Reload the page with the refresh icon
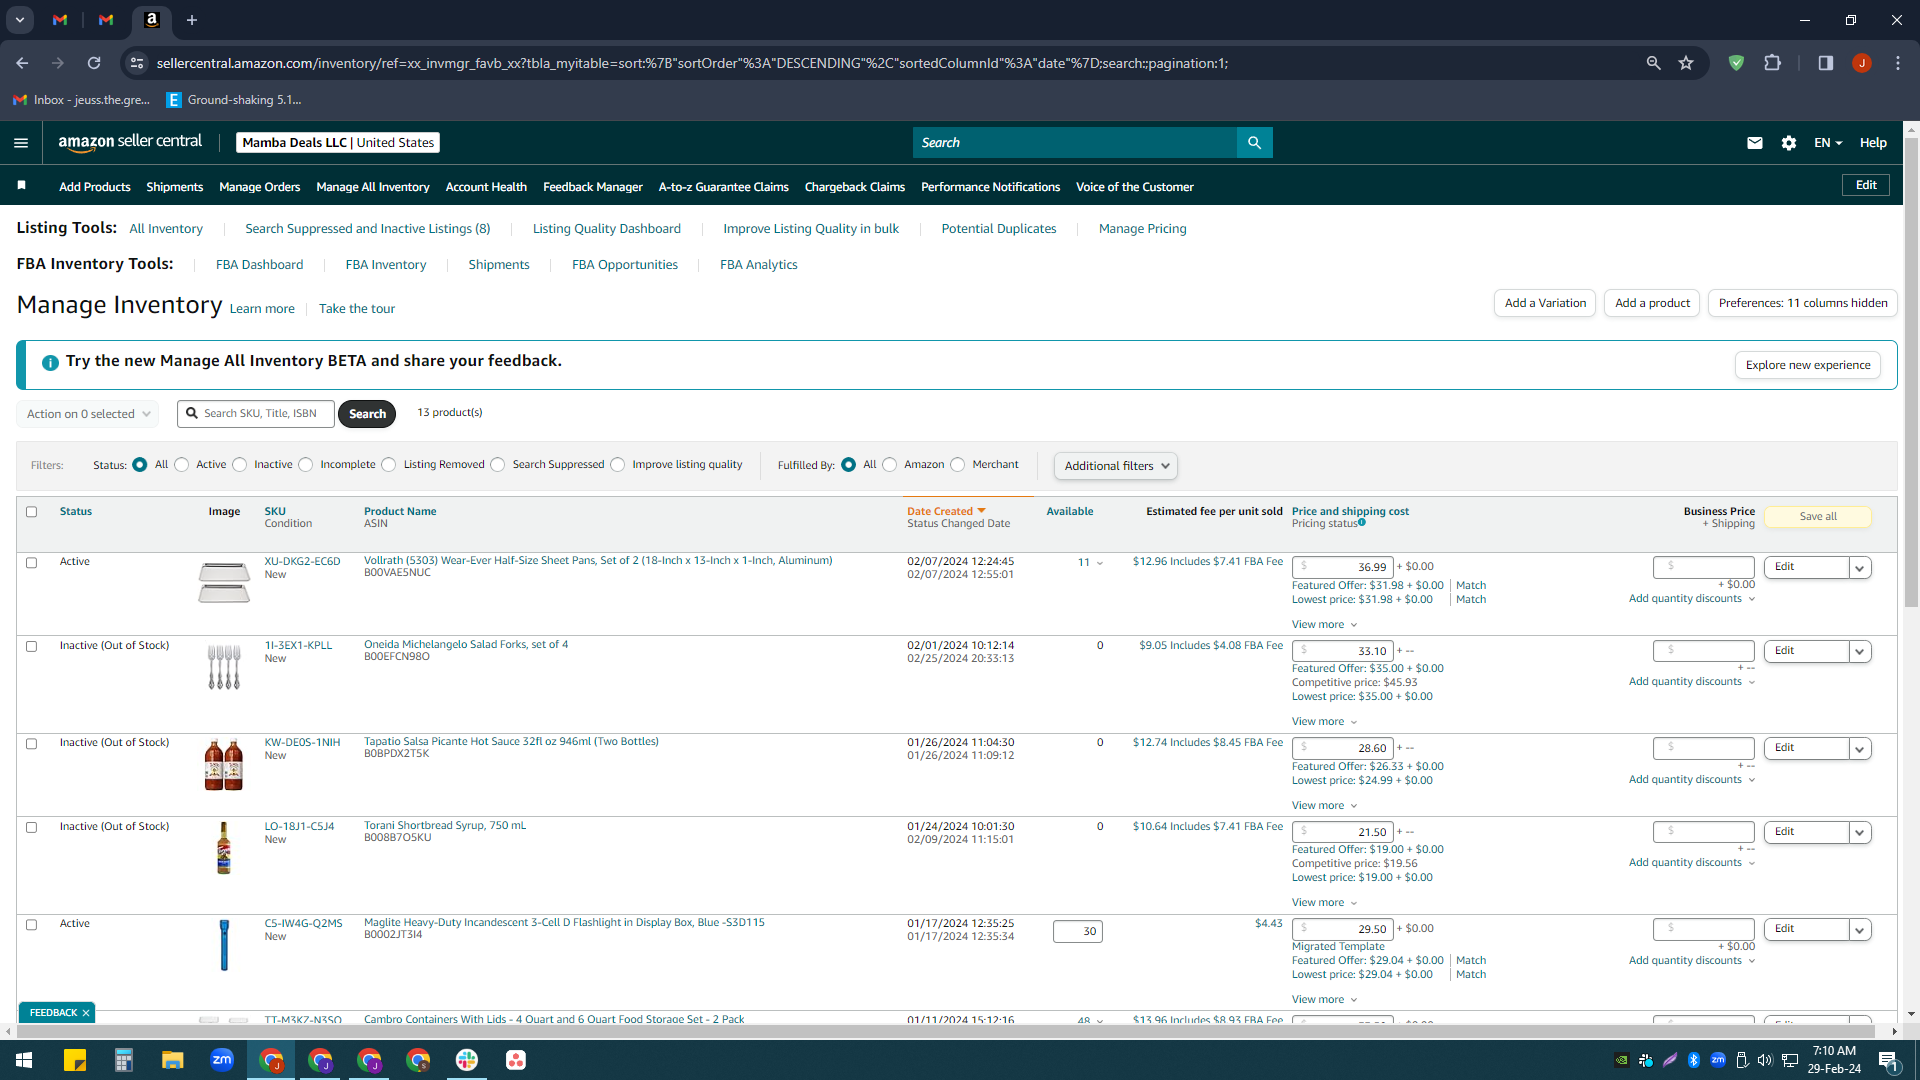1920x1080 pixels. (x=94, y=63)
